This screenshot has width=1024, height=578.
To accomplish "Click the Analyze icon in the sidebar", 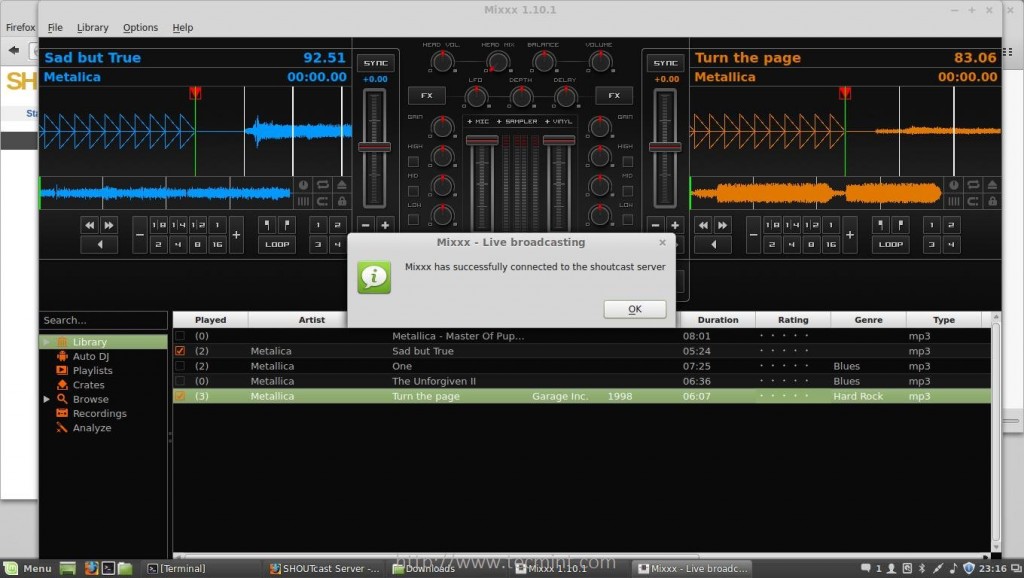I will (x=62, y=428).
